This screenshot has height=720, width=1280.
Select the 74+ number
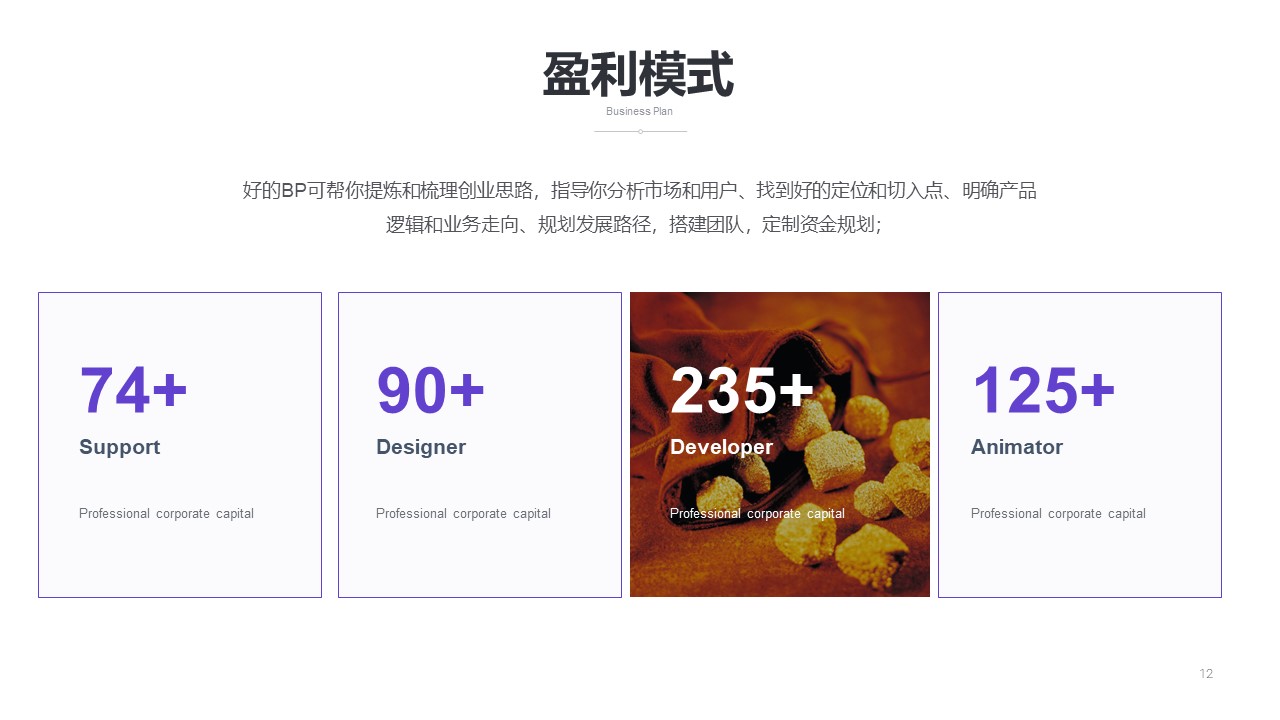click(134, 390)
